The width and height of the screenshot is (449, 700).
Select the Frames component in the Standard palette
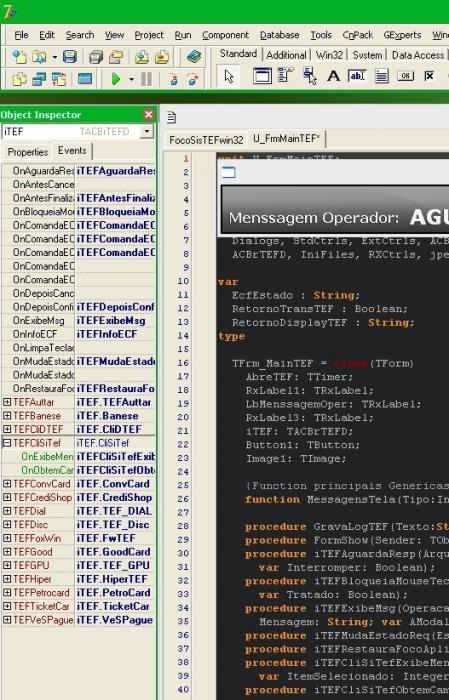point(262,76)
